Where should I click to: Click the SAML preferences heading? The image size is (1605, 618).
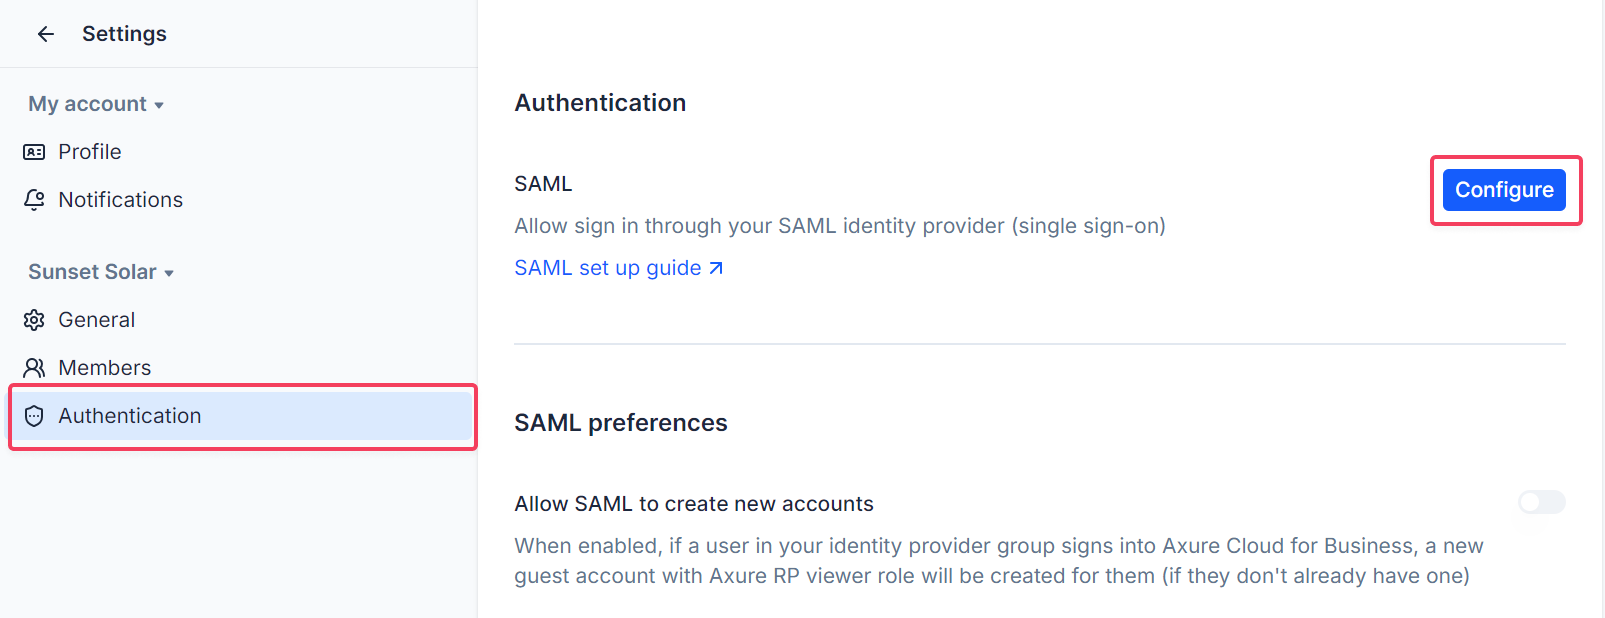click(x=620, y=423)
